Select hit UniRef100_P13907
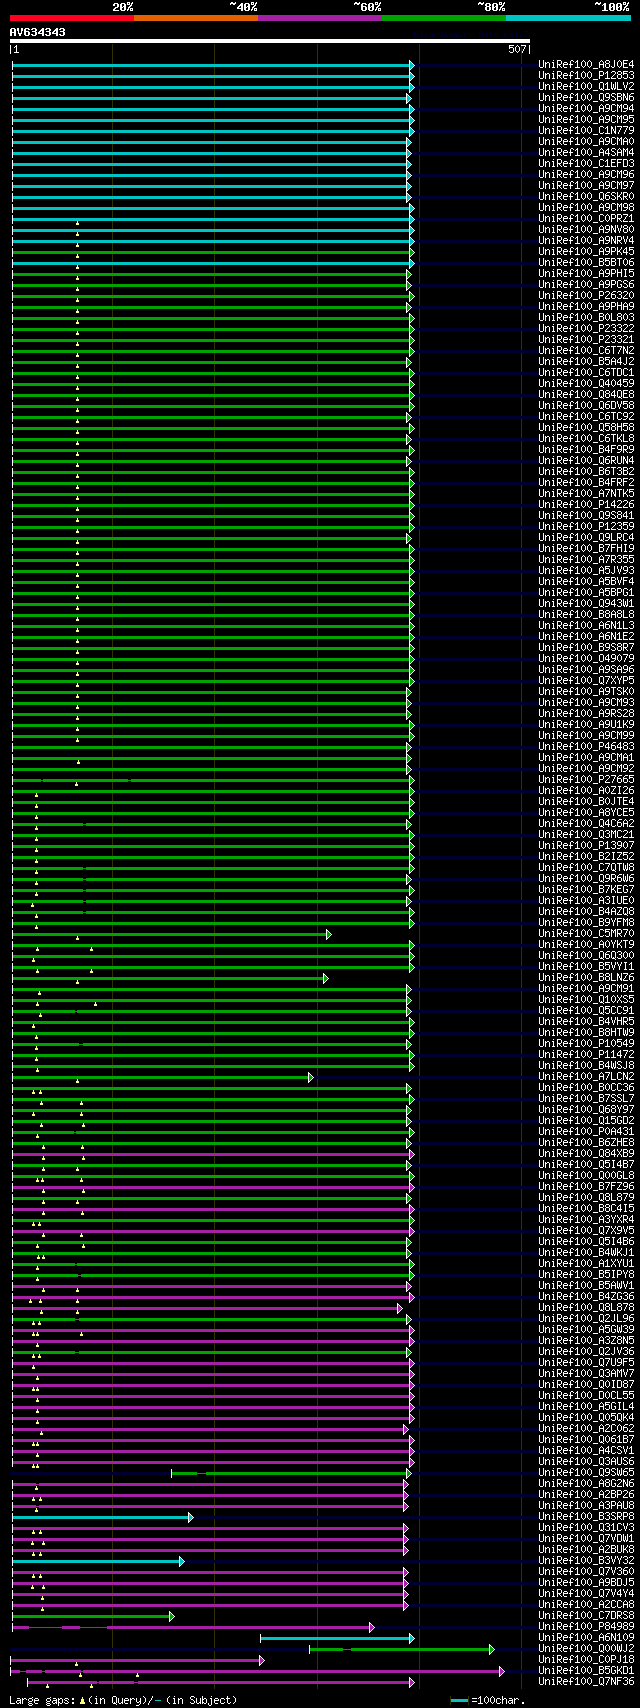The width and height of the screenshot is (640, 1708). coord(586,845)
